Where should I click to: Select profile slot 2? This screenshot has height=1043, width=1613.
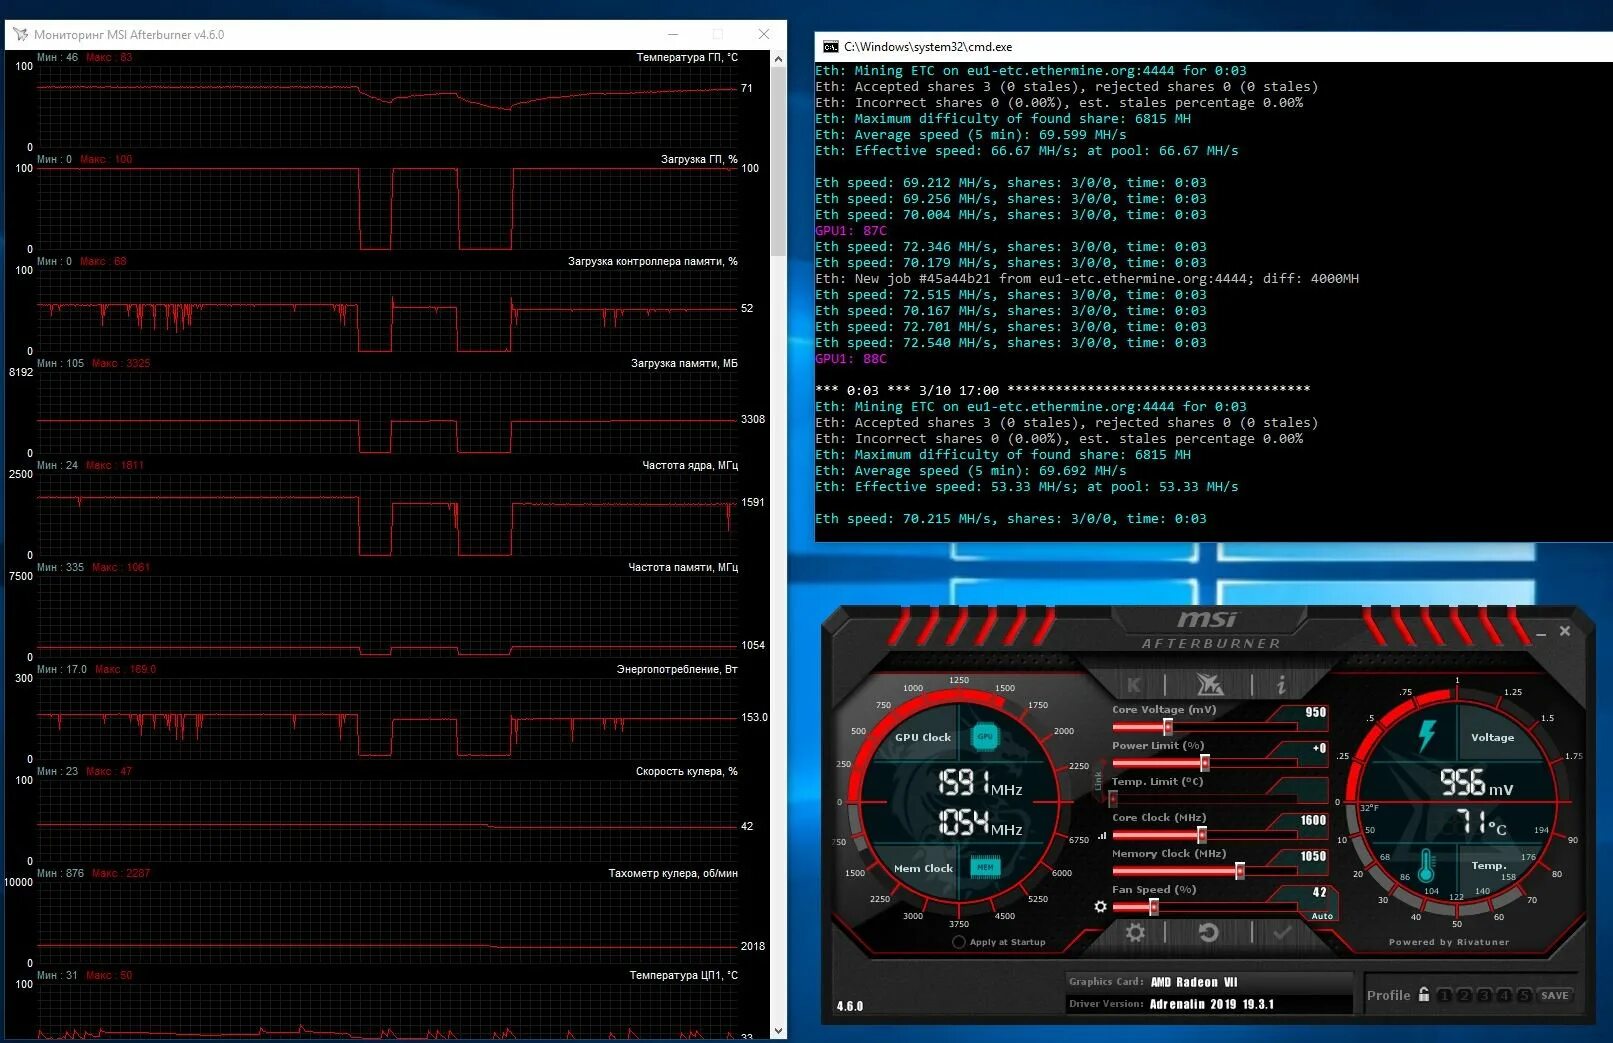[1464, 995]
